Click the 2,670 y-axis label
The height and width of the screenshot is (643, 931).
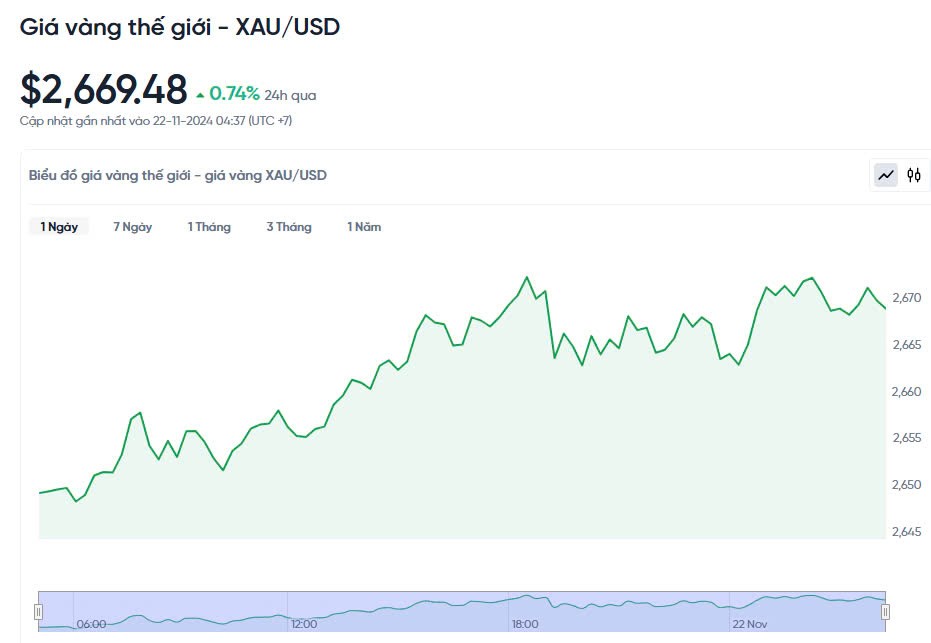906,298
